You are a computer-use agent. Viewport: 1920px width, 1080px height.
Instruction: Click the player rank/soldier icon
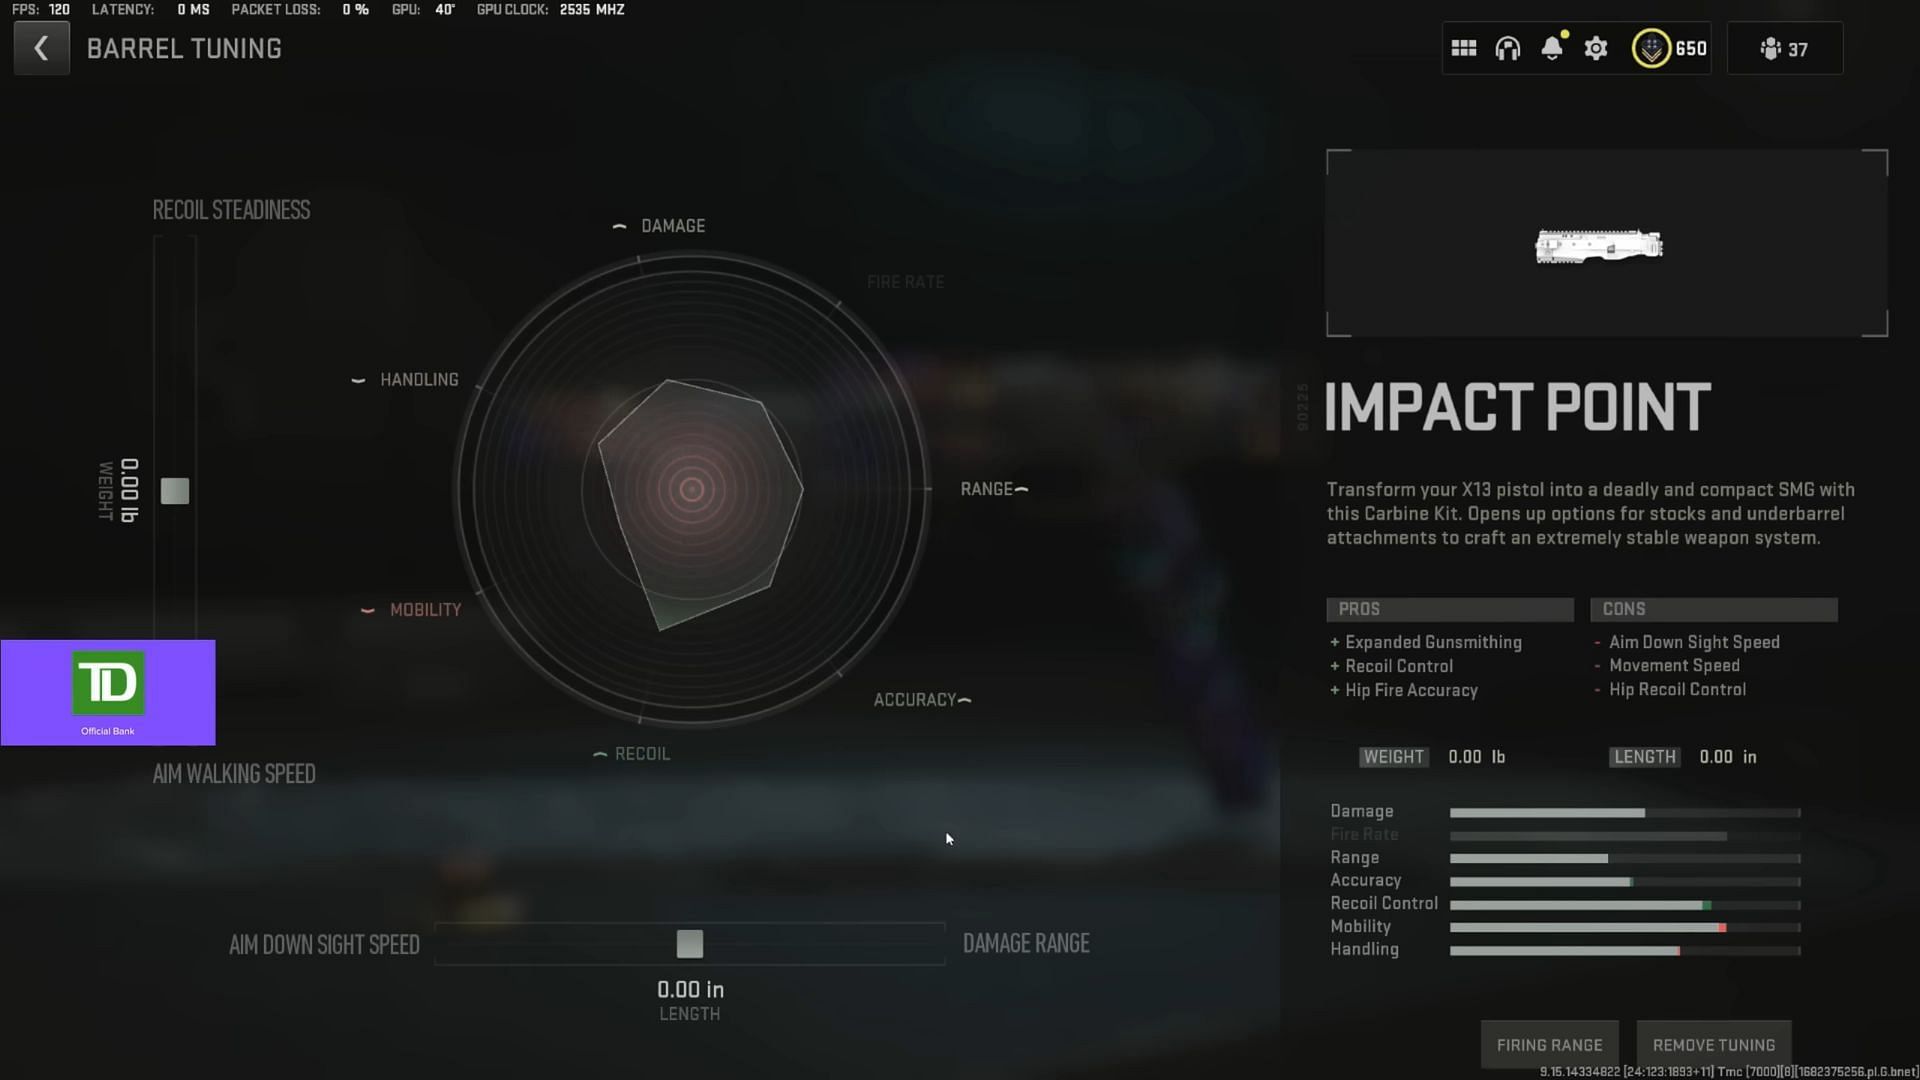pos(1770,49)
